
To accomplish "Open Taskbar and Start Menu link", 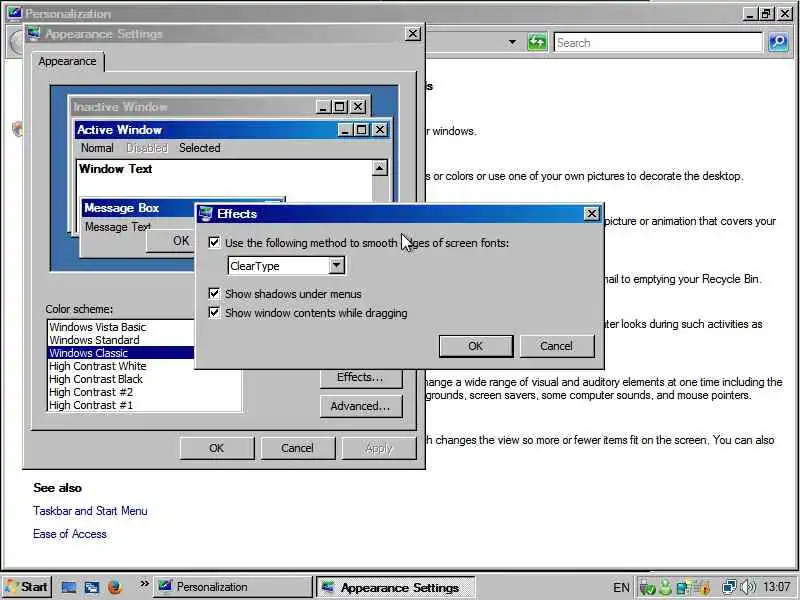I will (90, 511).
